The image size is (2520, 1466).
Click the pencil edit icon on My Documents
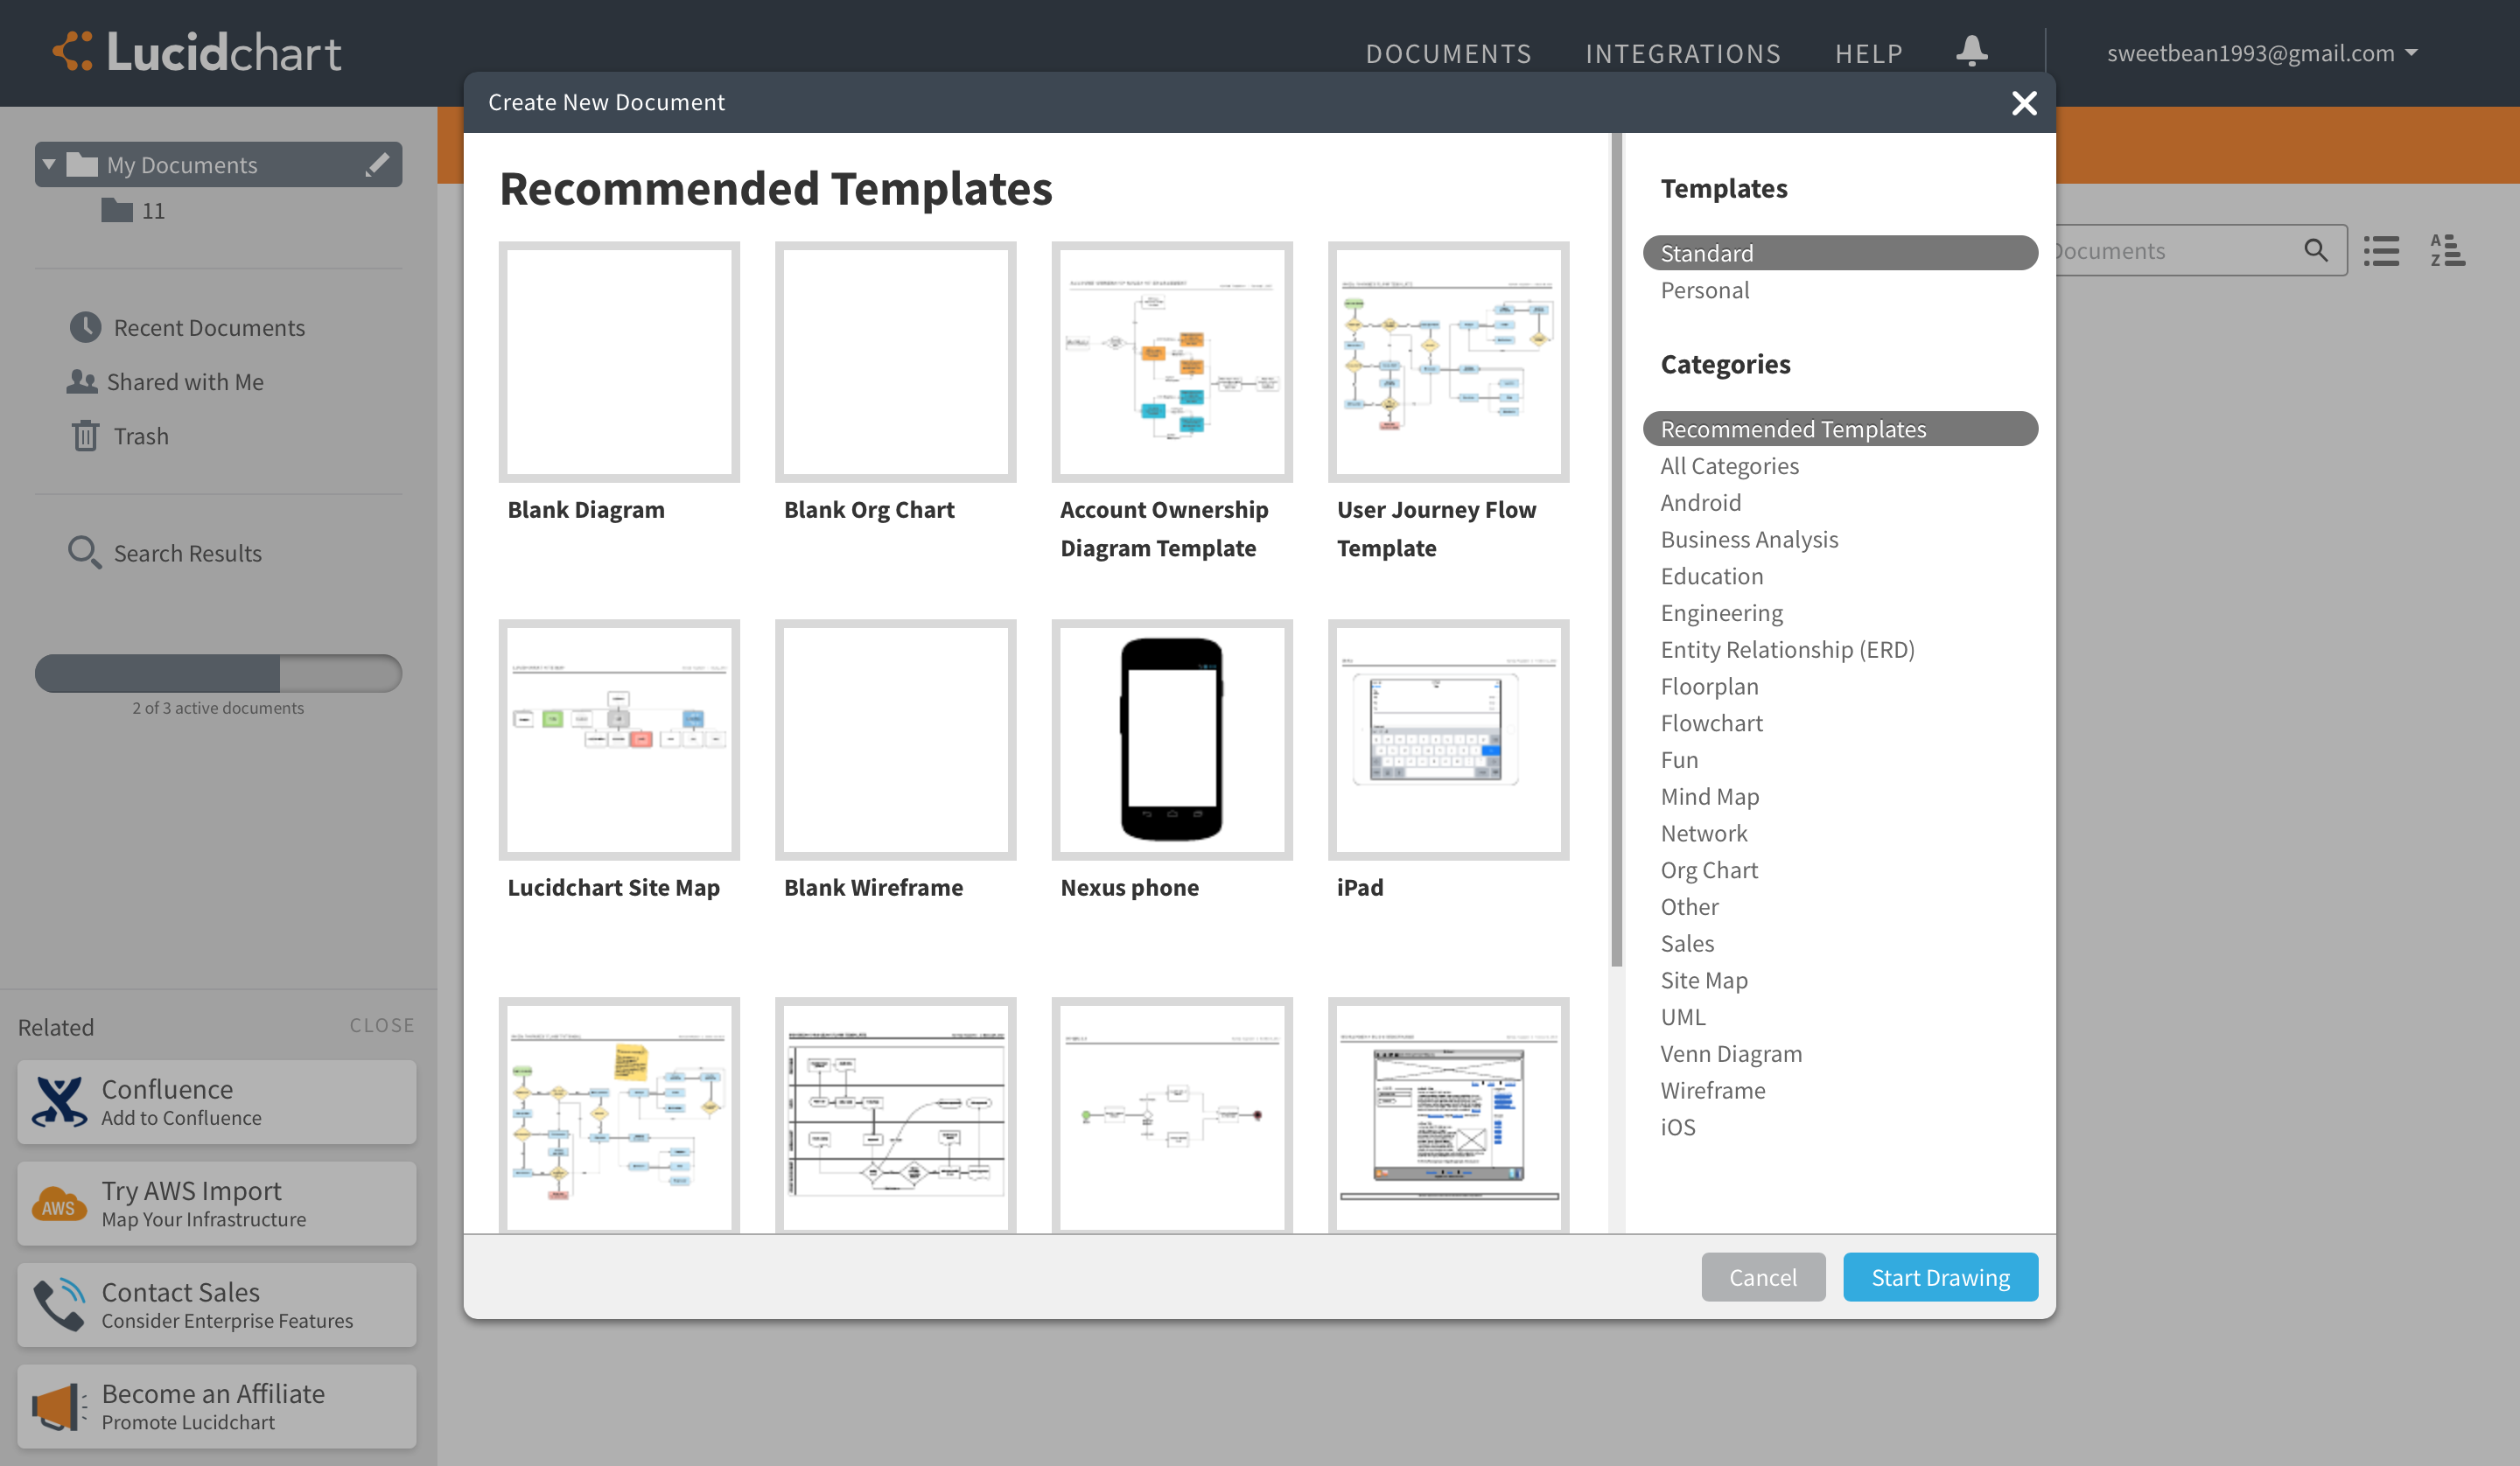click(x=377, y=165)
